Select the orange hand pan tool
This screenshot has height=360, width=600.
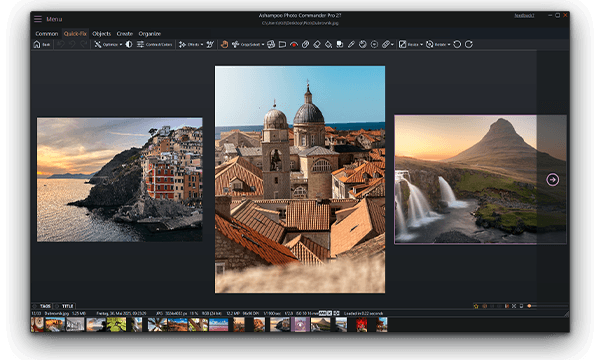coord(224,44)
